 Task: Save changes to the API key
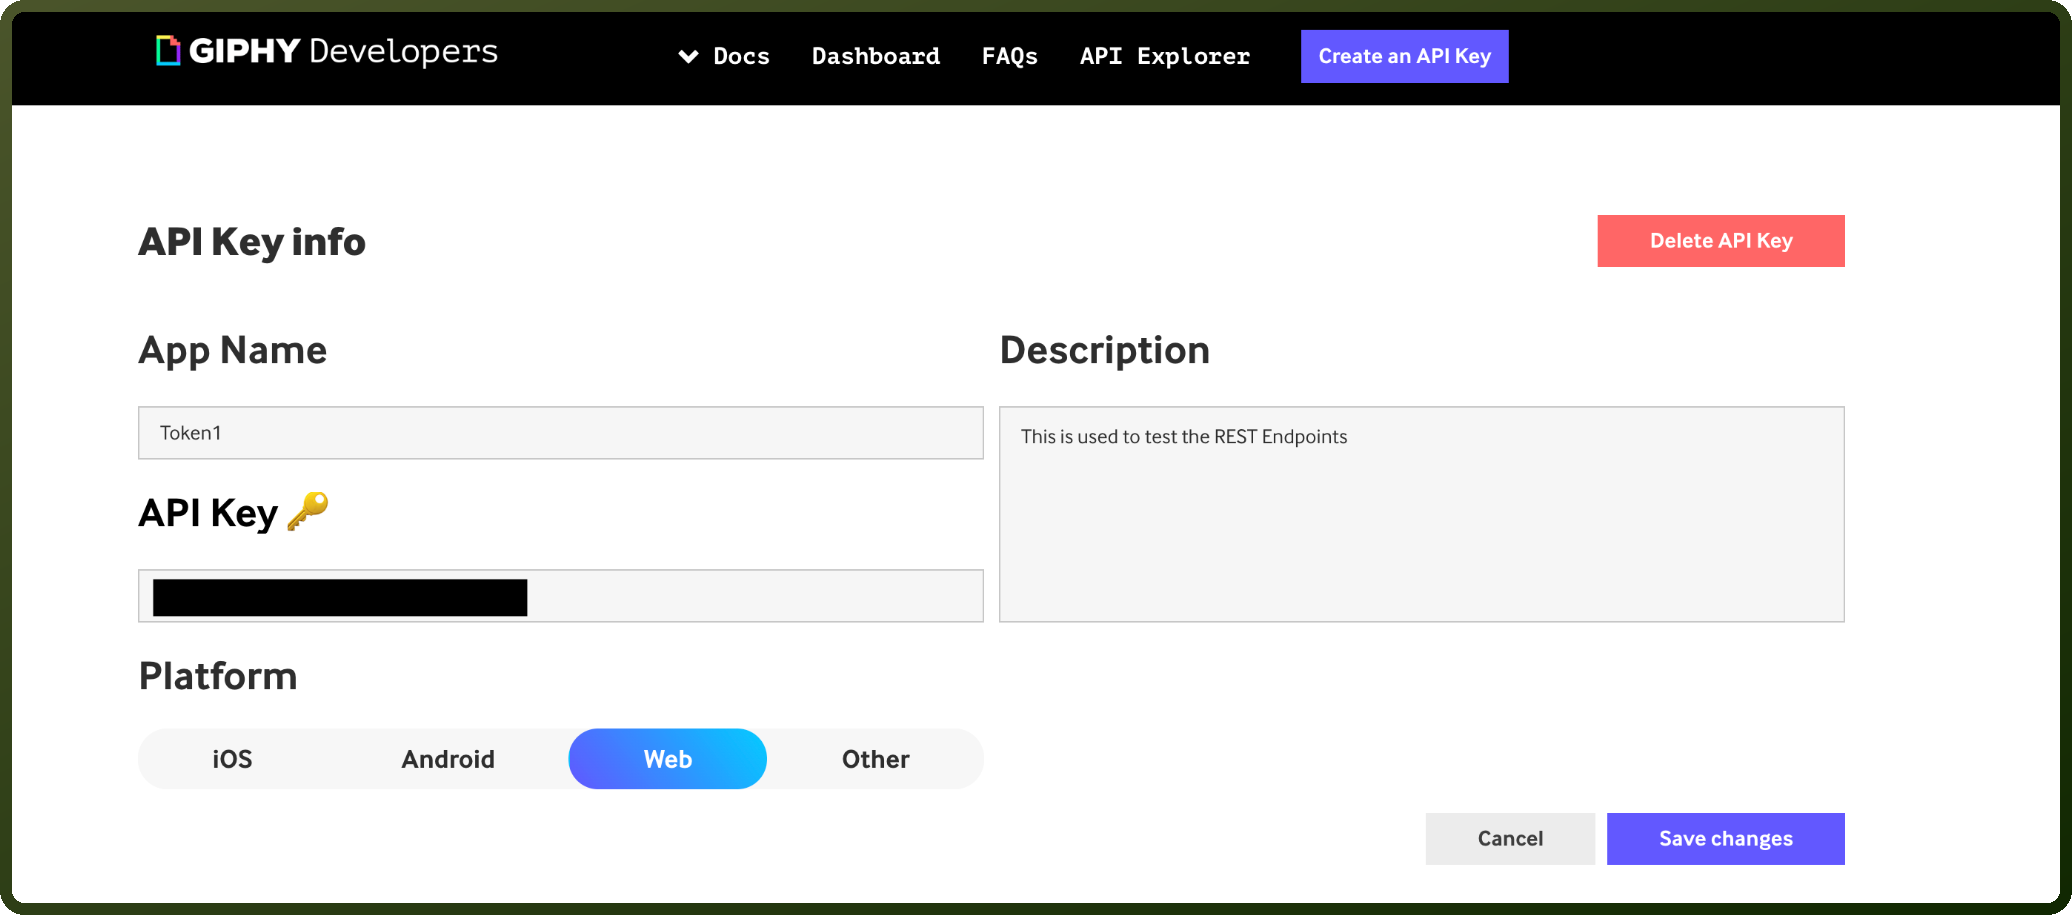(1726, 839)
